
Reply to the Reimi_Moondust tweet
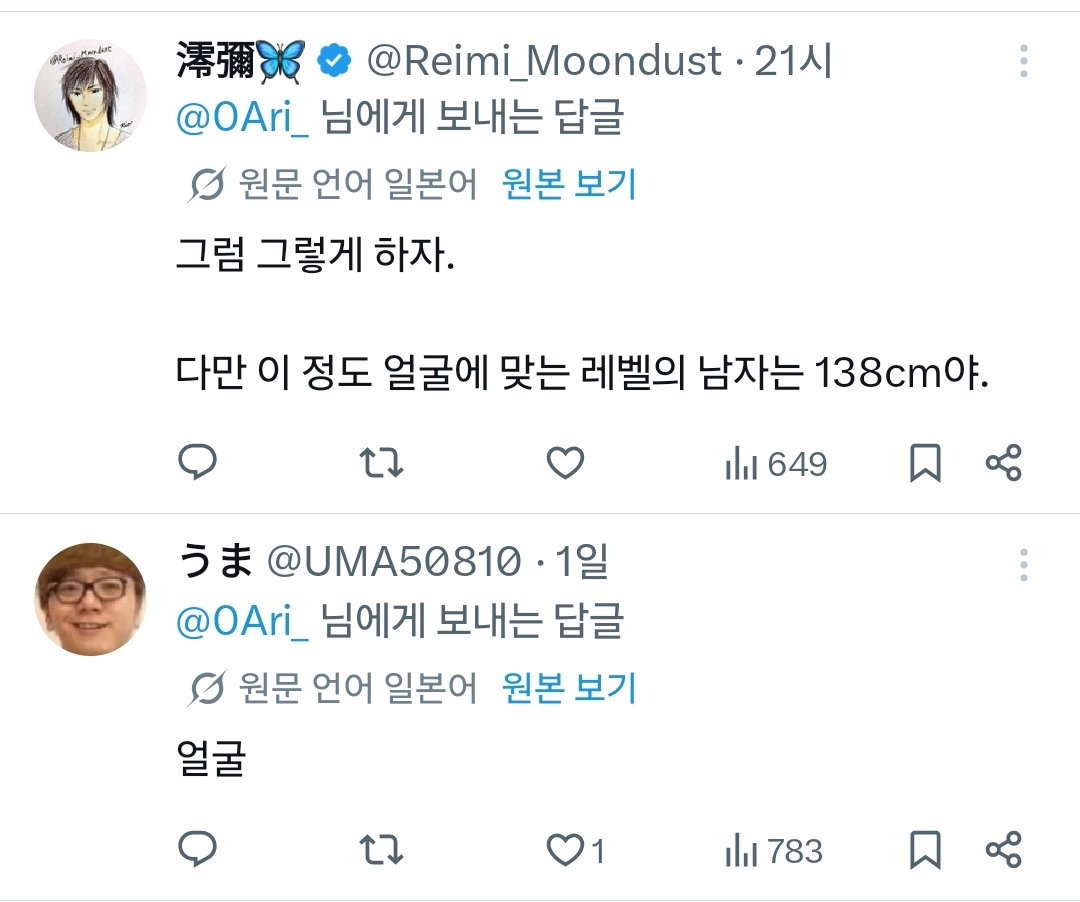tap(198, 462)
